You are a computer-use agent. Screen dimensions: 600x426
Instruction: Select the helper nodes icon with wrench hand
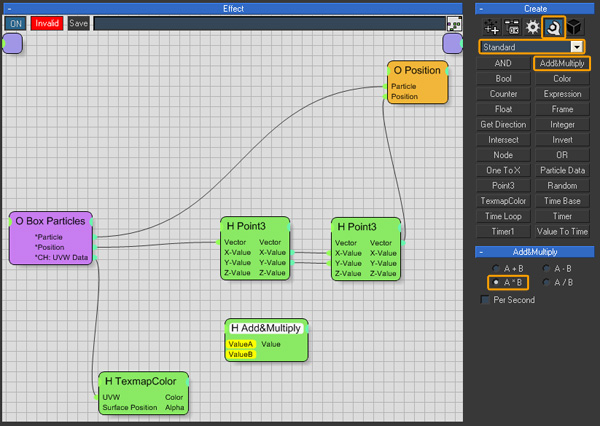point(553,27)
